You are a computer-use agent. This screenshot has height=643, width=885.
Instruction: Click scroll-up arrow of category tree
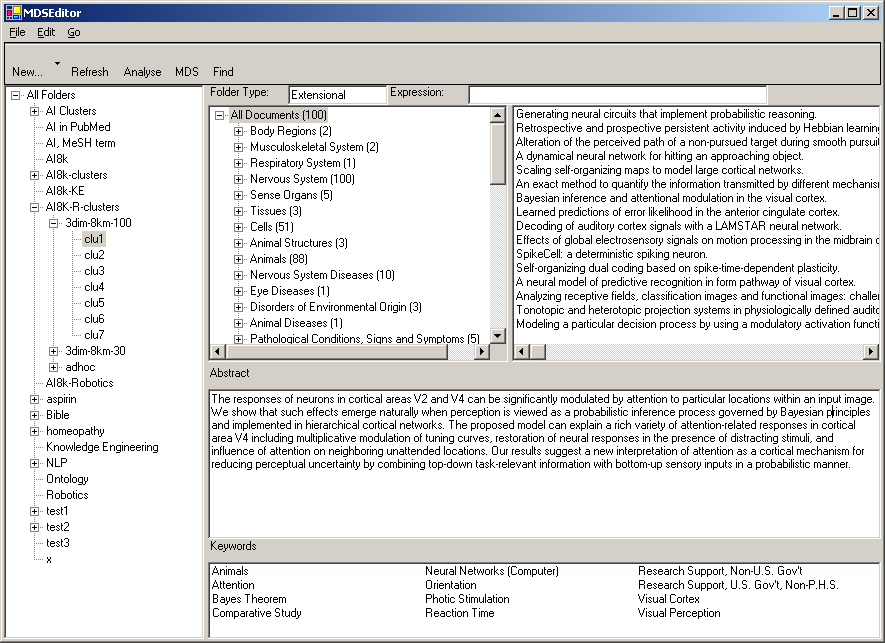497,115
